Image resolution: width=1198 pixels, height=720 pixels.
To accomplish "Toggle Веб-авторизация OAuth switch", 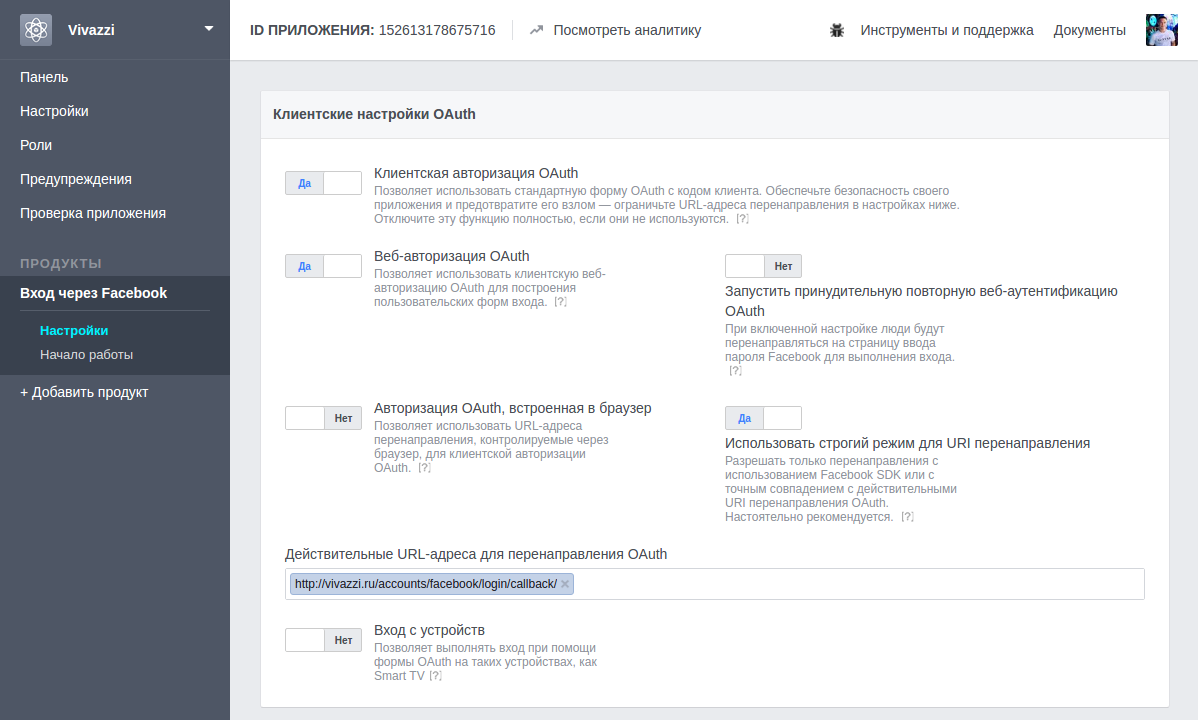I will click(323, 266).
